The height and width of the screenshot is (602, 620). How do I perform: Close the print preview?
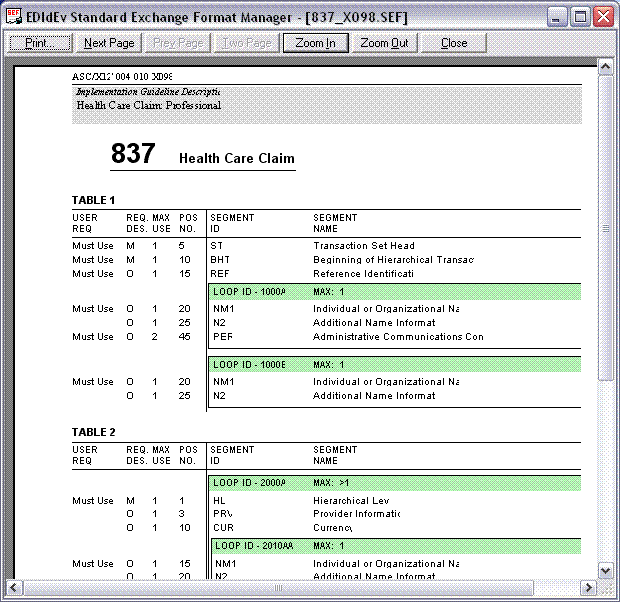click(454, 43)
